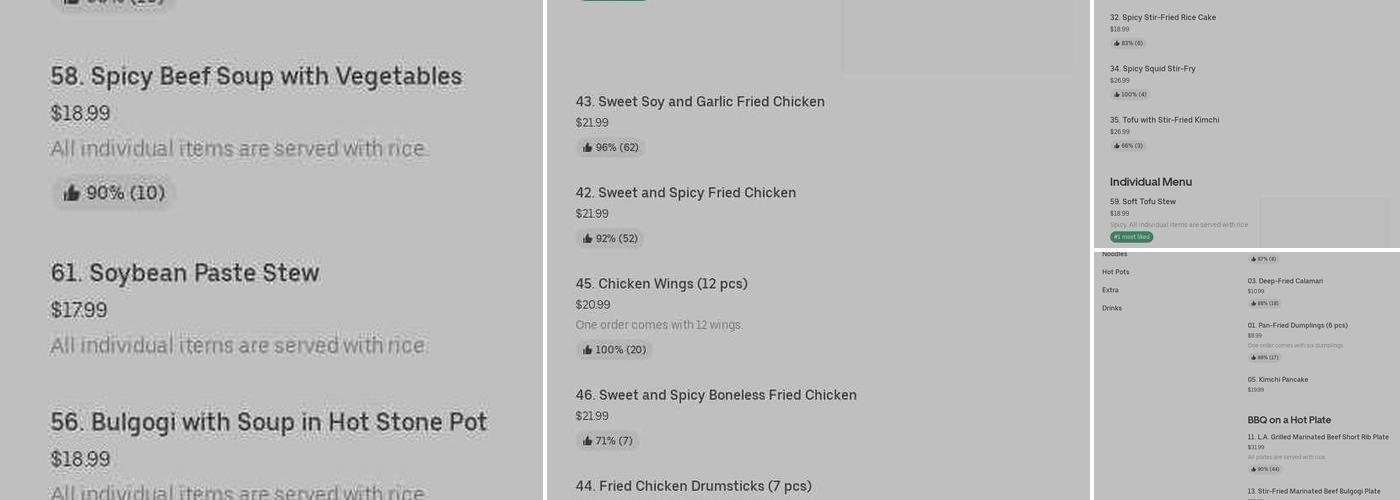Click the rating badge for Pan-Fried Dumplings

click(1264, 357)
